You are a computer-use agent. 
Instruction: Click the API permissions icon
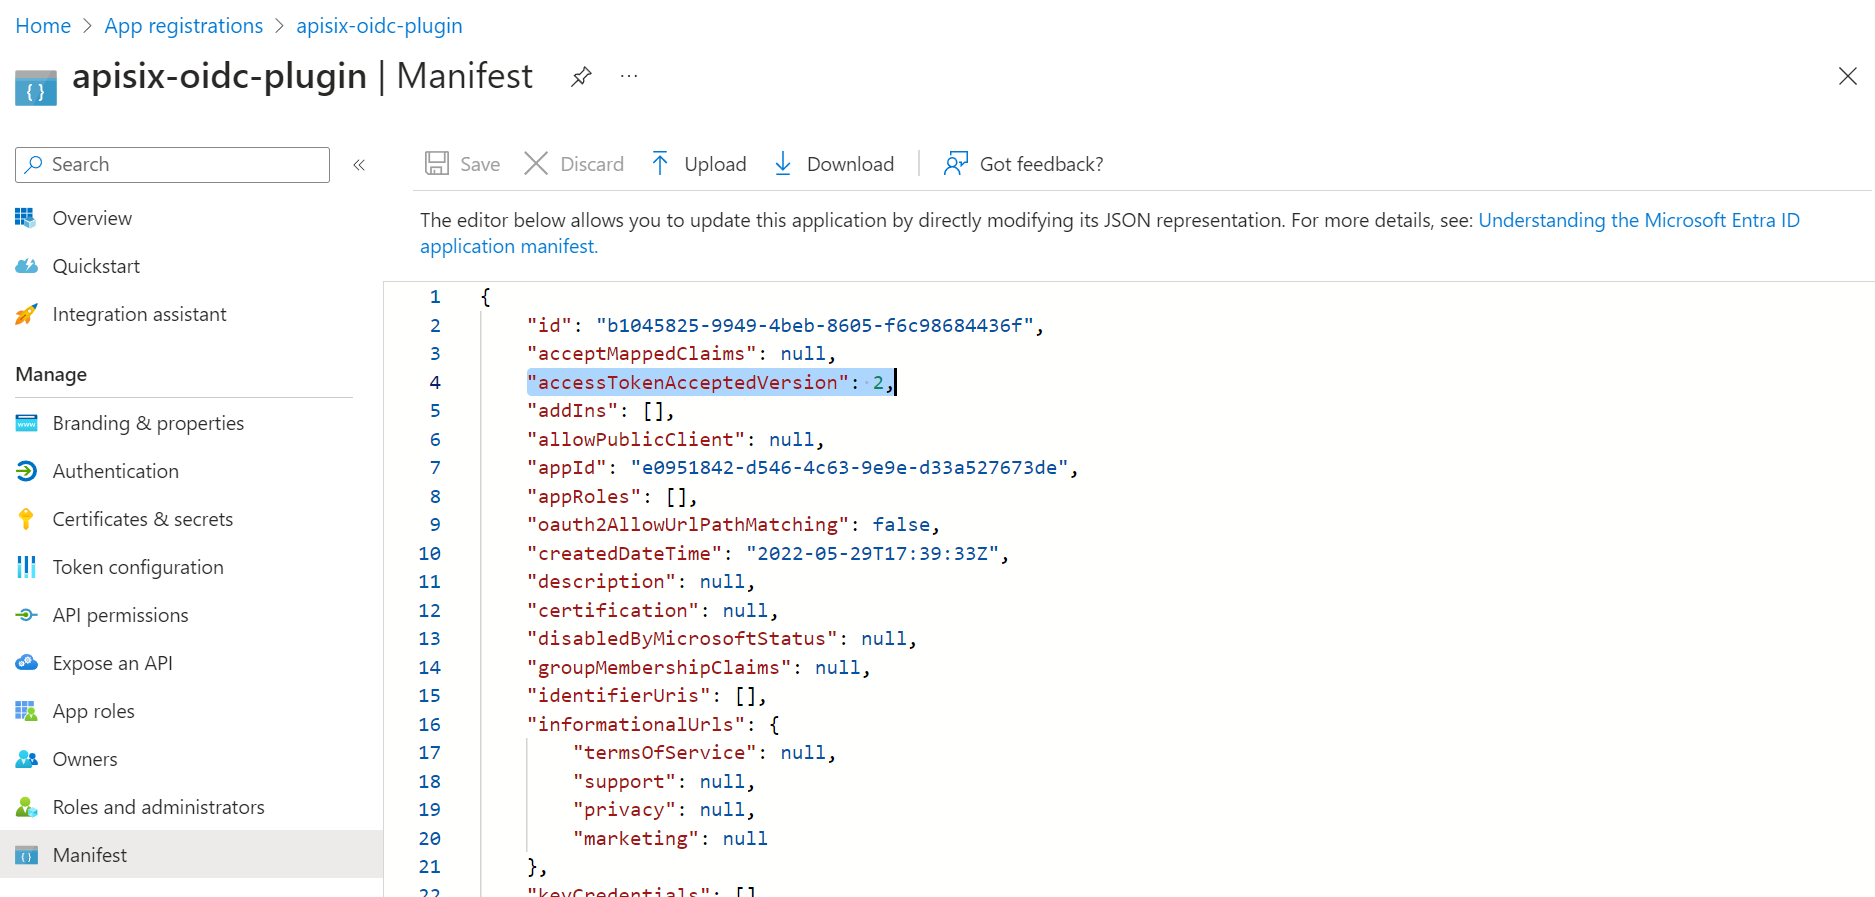point(26,615)
